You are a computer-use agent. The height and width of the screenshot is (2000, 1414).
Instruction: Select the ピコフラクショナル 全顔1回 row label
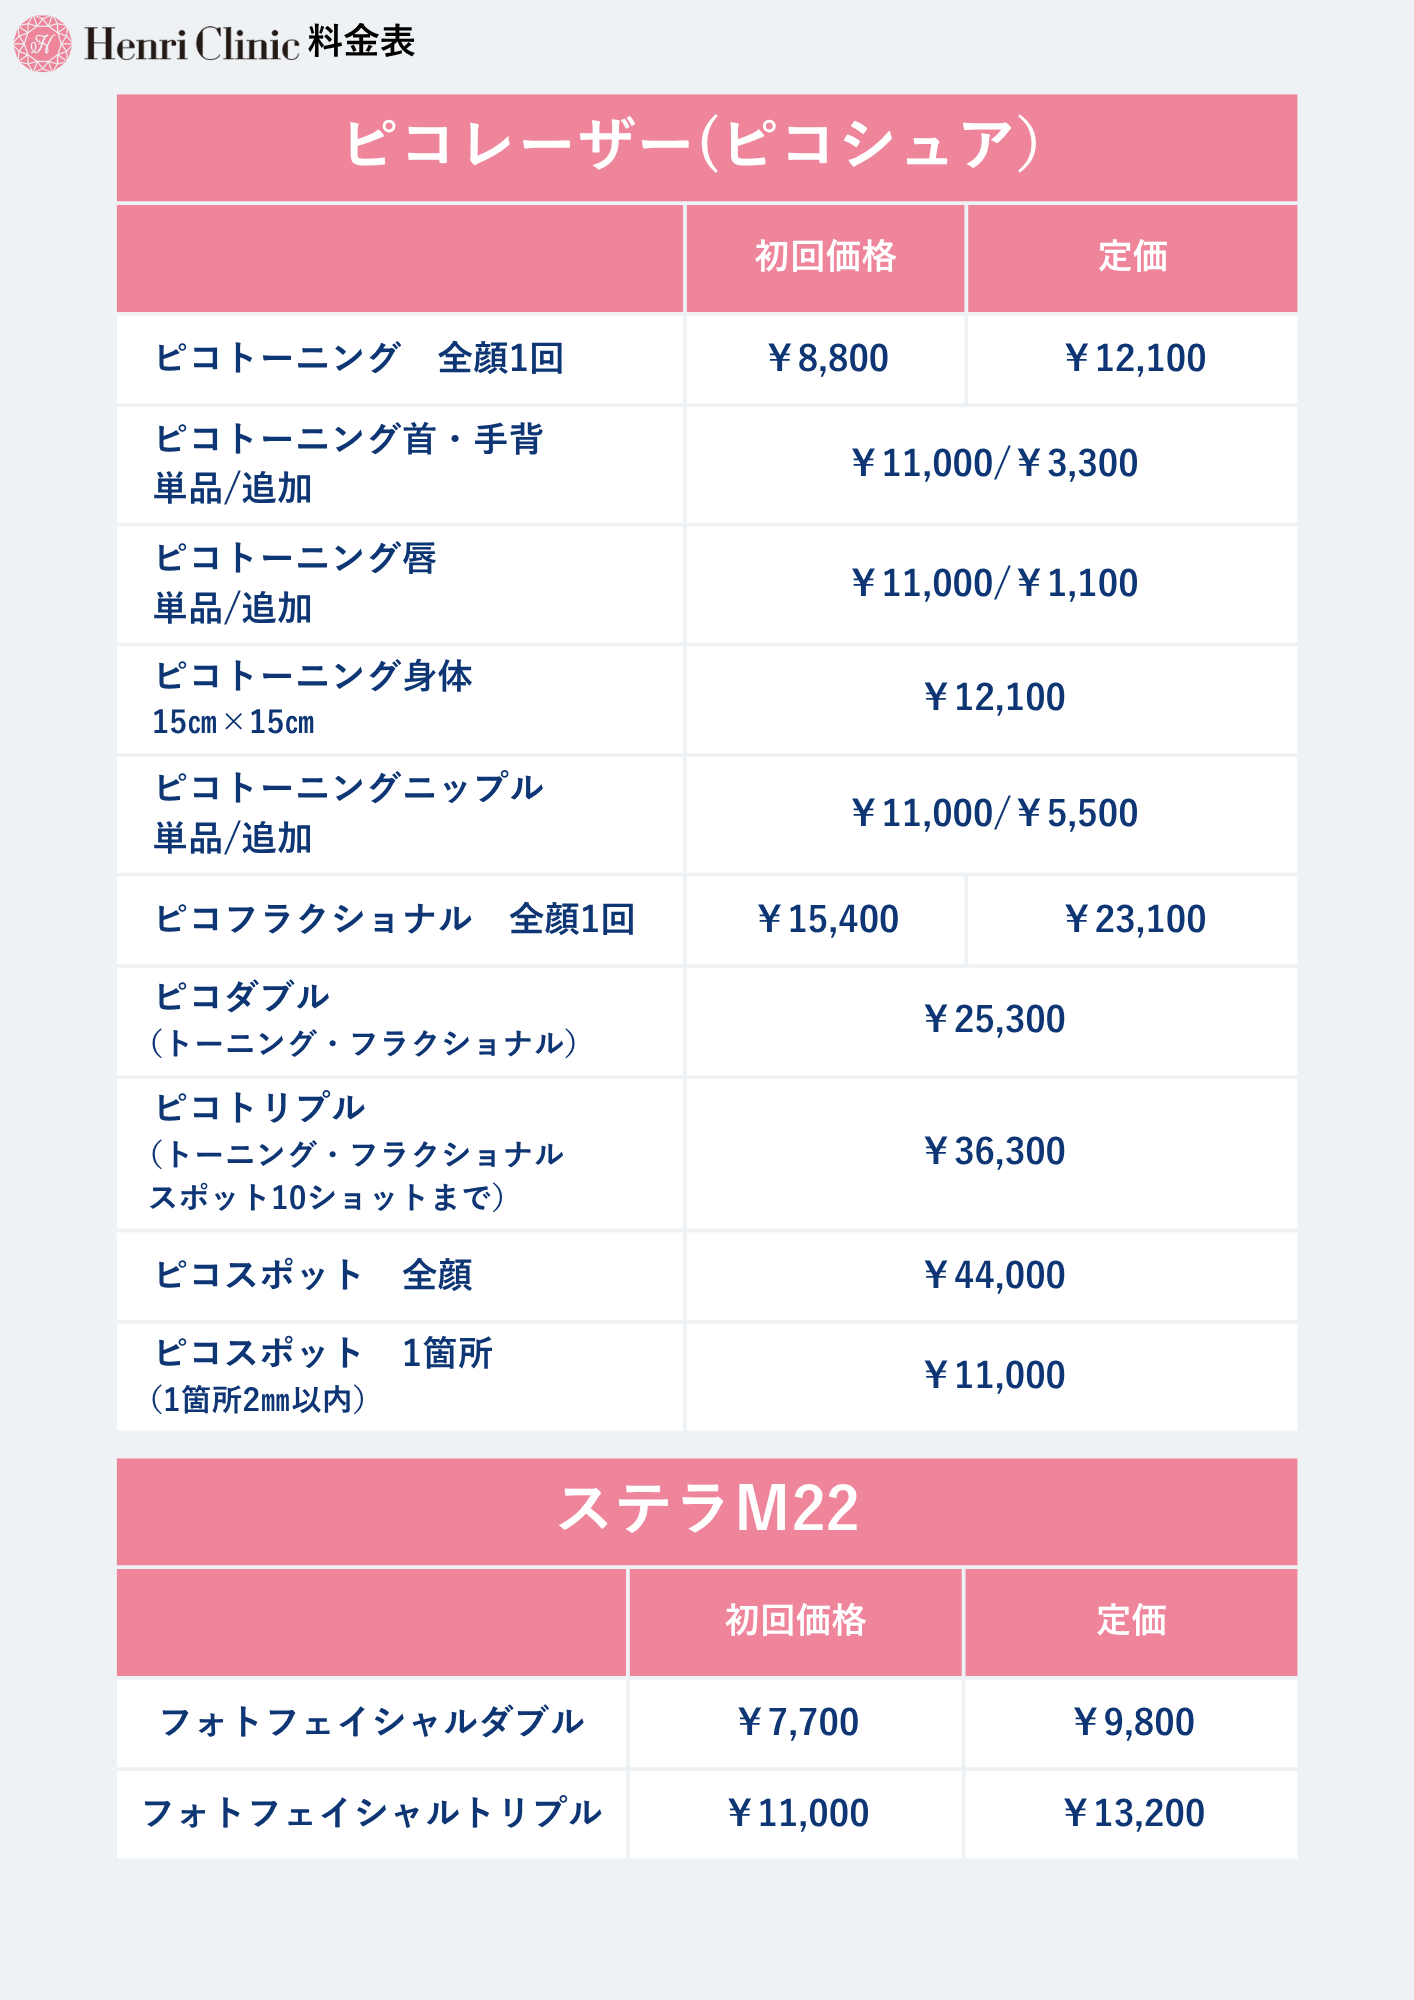(x=395, y=919)
